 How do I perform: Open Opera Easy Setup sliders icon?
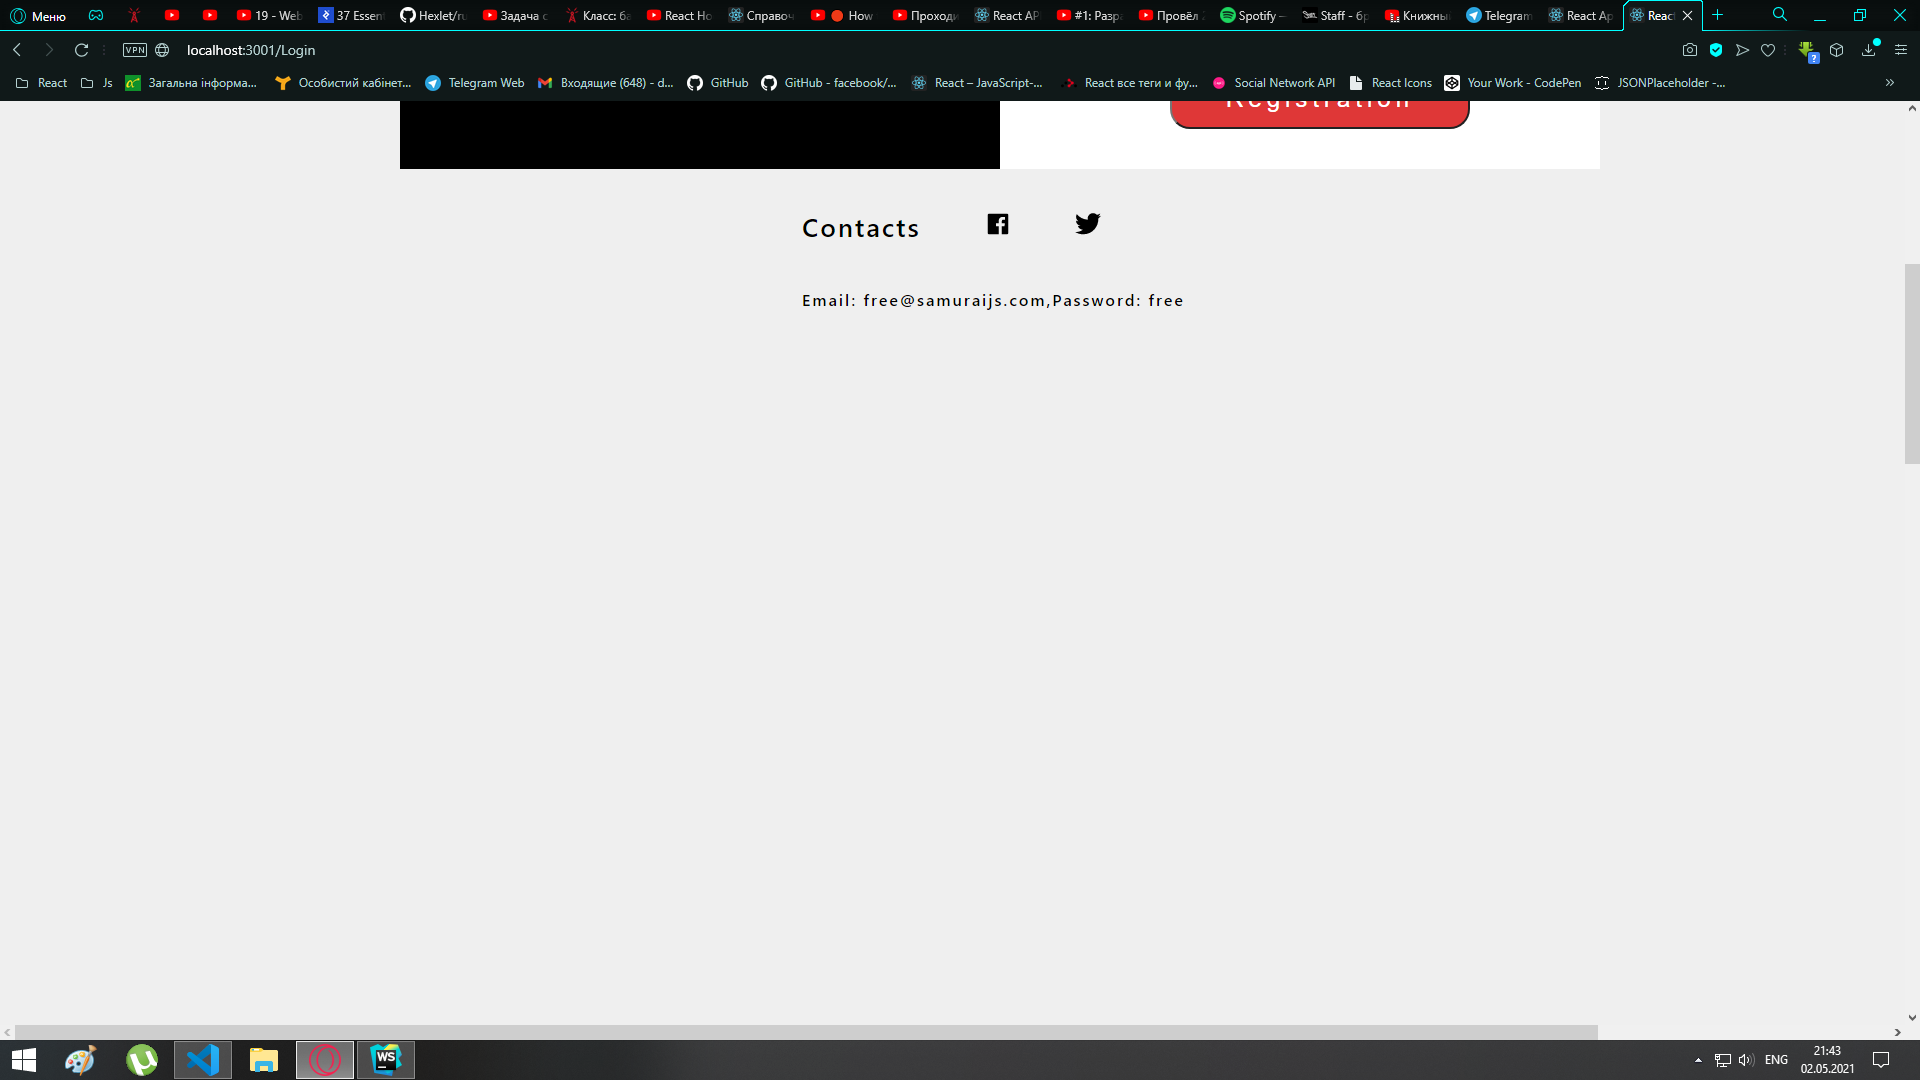[1900, 50]
